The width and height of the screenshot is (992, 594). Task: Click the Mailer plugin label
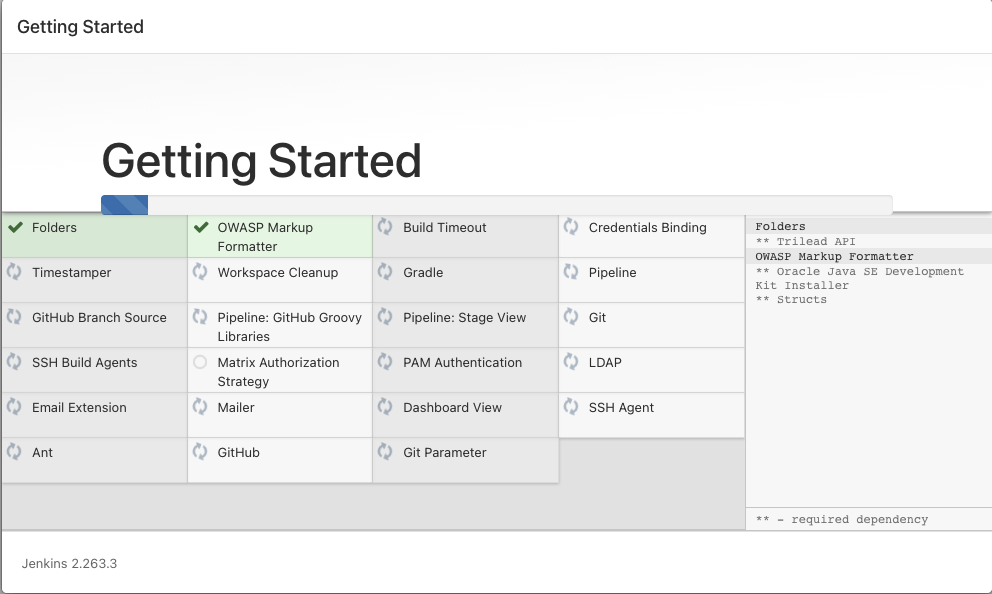click(236, 407)
